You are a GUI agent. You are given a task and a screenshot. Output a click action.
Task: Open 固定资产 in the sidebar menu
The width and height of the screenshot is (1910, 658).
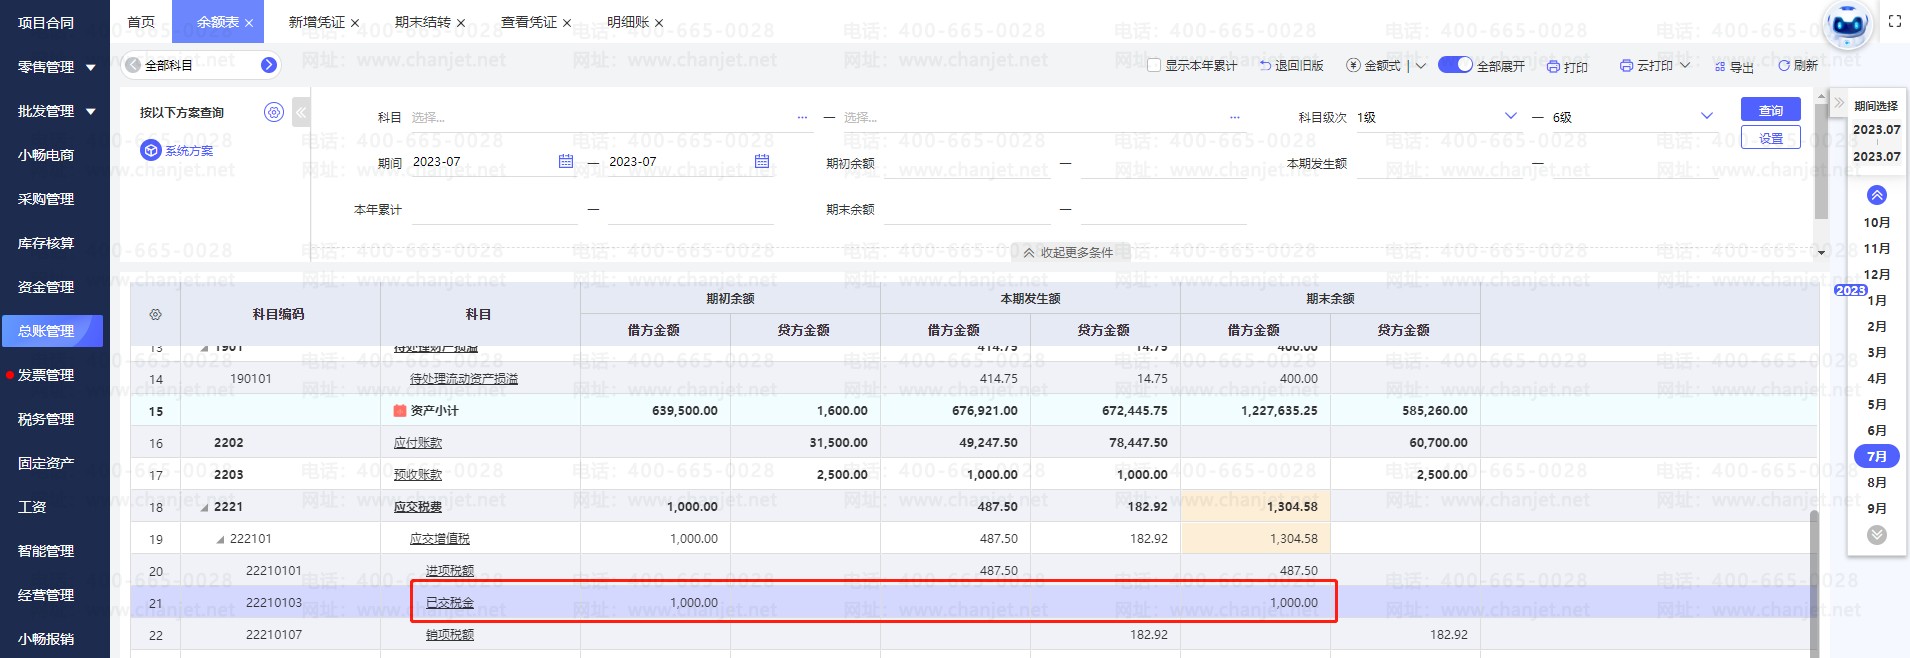coord(46,463)
